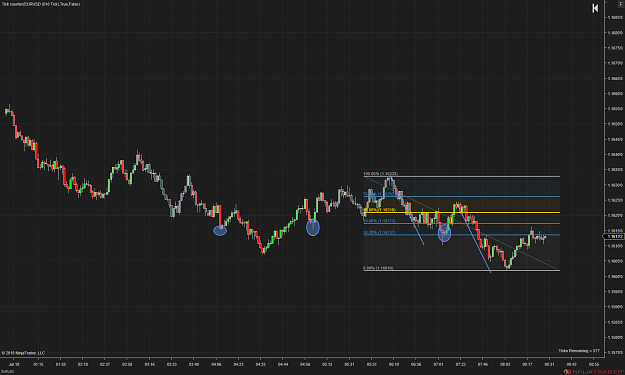Click the 05:51 time axis label
Image resolution: width=625 pixels, height=375 pixels.
[371, 364]
